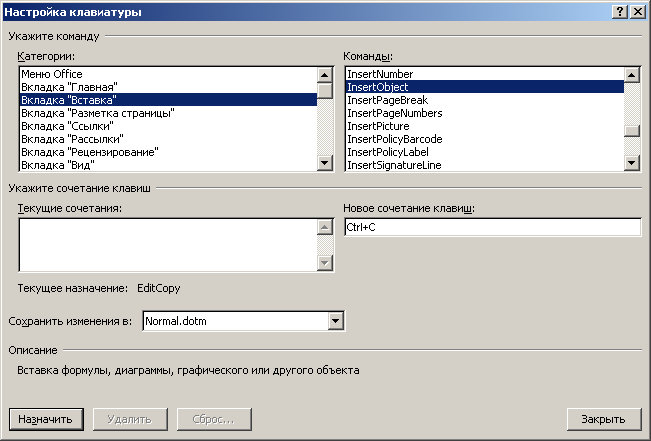
Task: Click the down arrow of the Команды list scrollbar
Action: (x=631, y=163)
